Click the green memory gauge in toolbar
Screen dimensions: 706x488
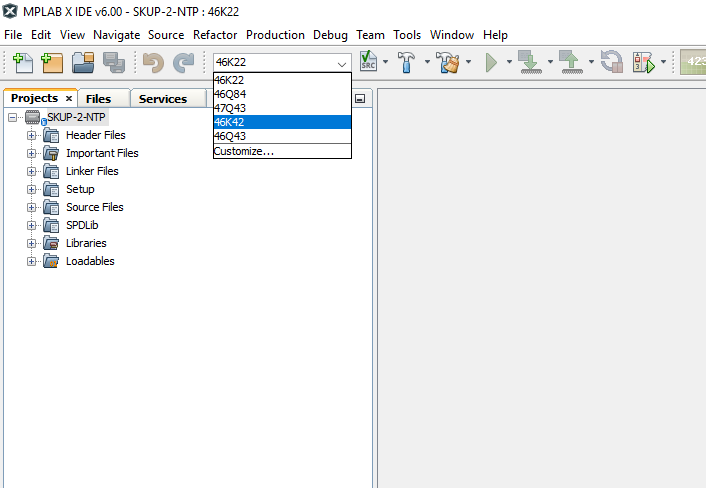click(693, 62)
